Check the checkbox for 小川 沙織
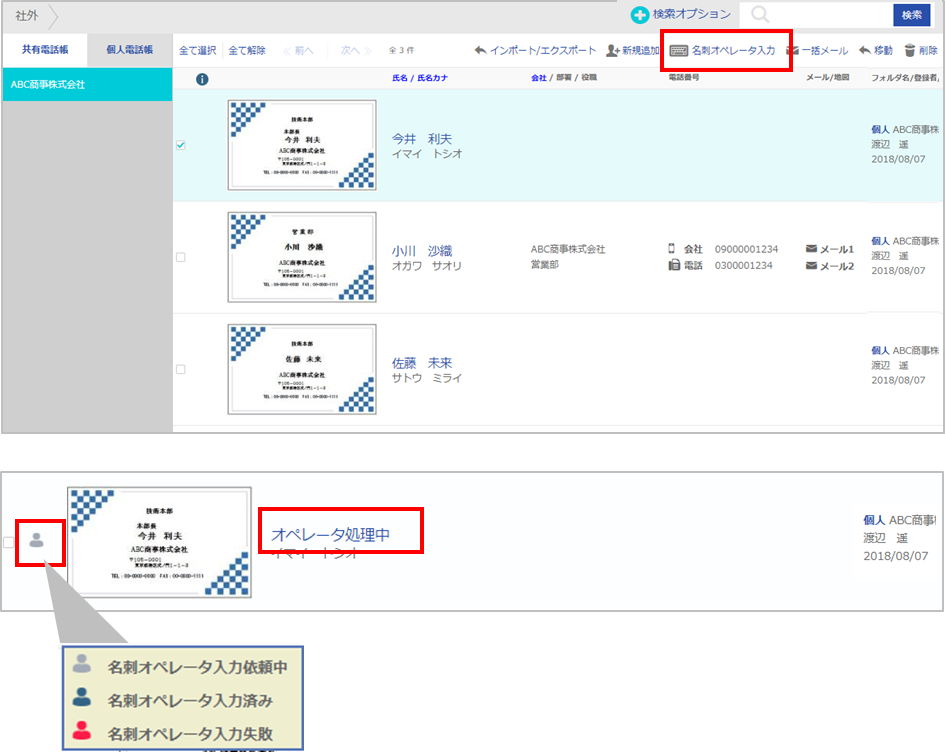Image resolution: width=945 pixels, height=752 pixels. (x=180, y=257)
